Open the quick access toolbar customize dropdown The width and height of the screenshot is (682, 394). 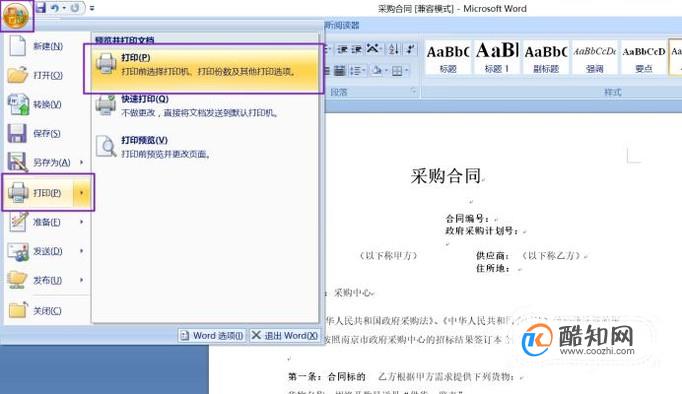click(92, 8)
